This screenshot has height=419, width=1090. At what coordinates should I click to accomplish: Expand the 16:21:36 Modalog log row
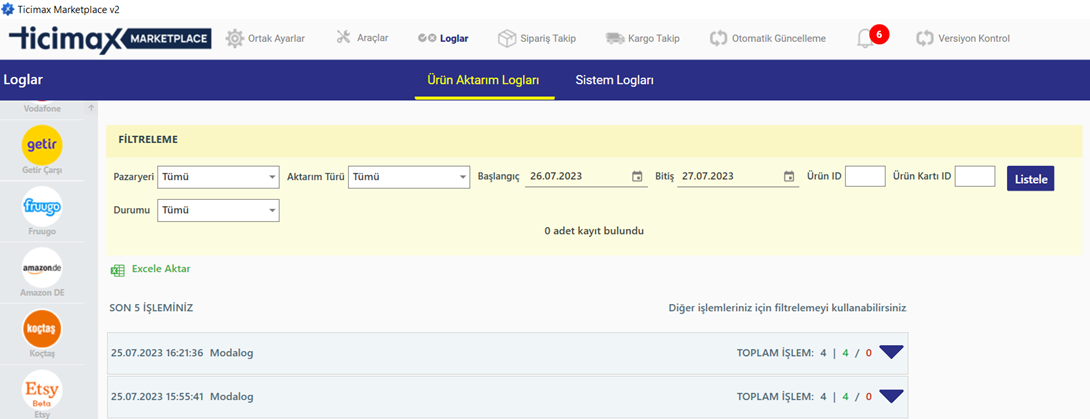click(891, 352)
